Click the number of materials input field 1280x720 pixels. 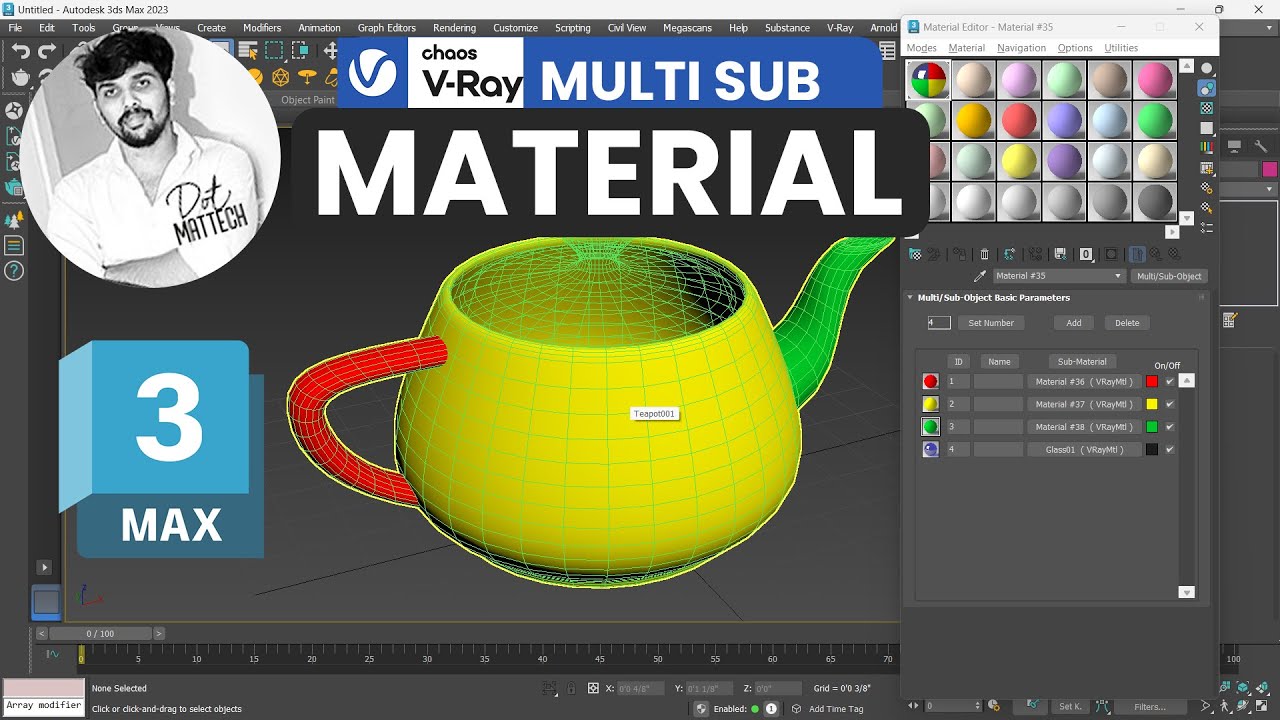tap(939, 323)
